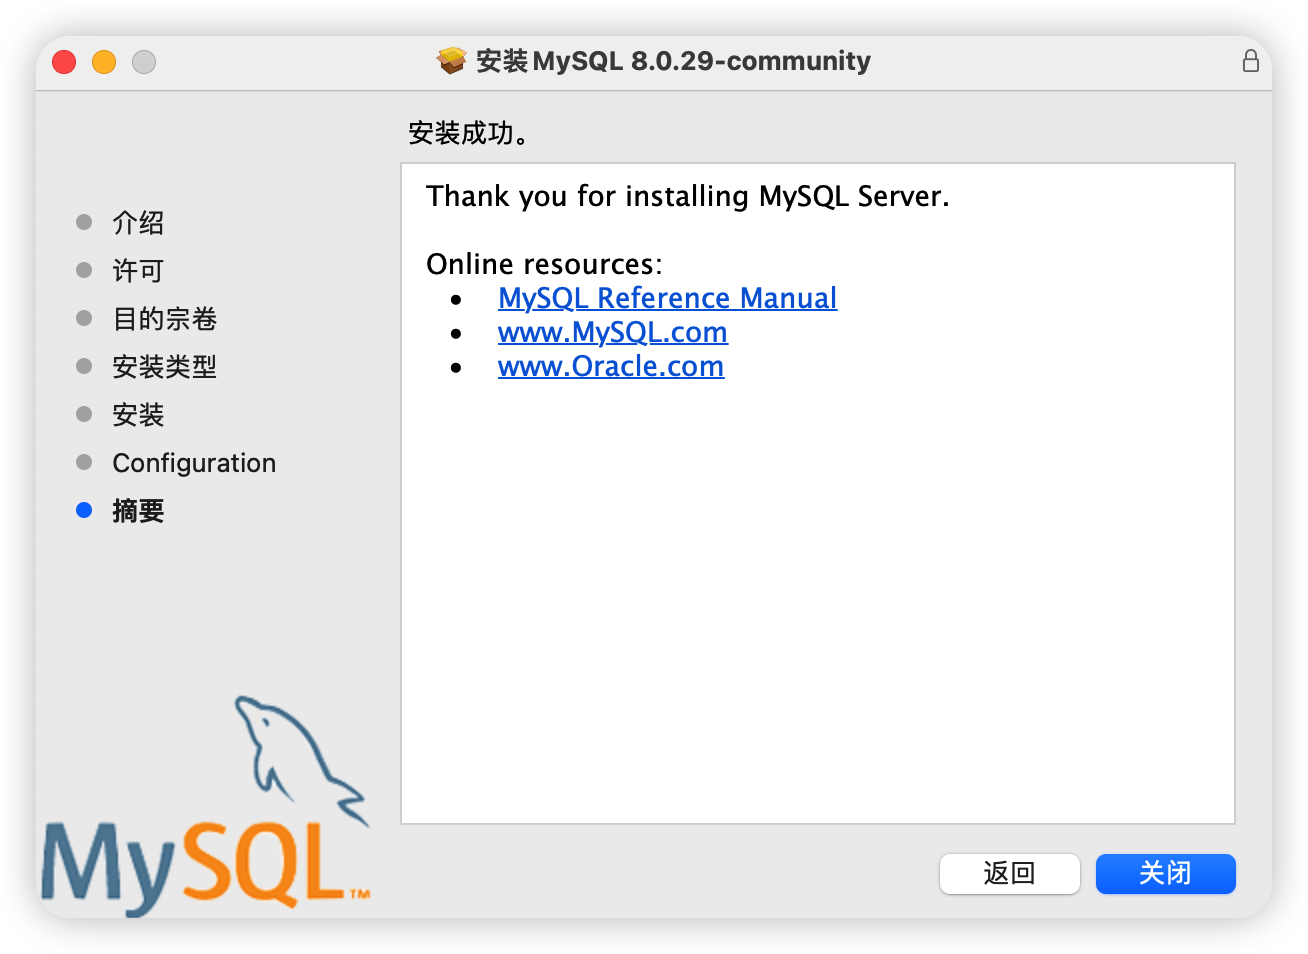Click the 返回 button

(x=1010, y=873)
